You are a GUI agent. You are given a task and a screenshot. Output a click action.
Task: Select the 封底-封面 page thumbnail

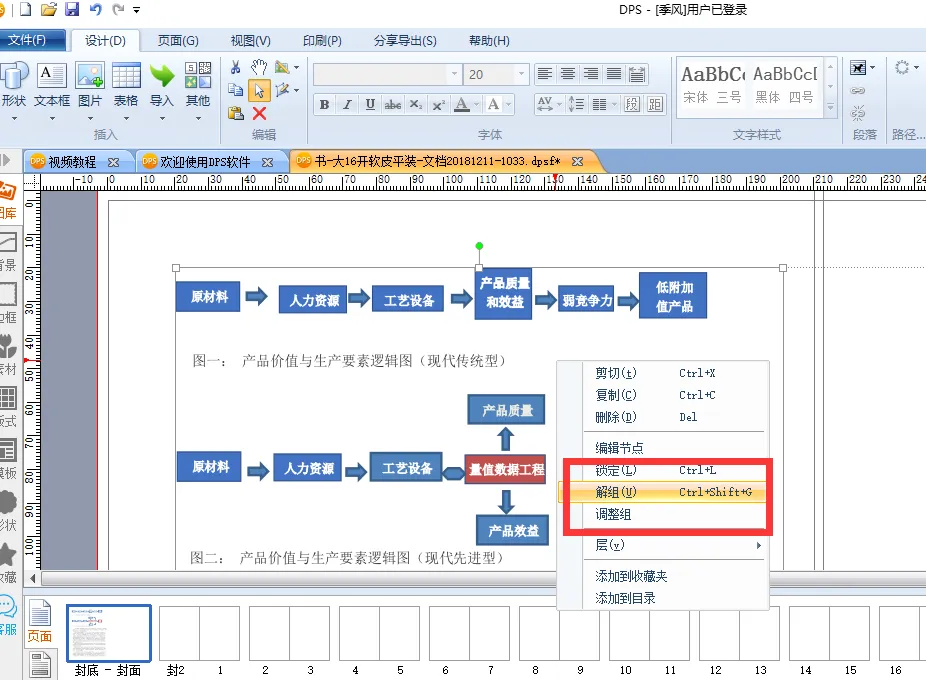pyautogui.click(x=109, y=632)
